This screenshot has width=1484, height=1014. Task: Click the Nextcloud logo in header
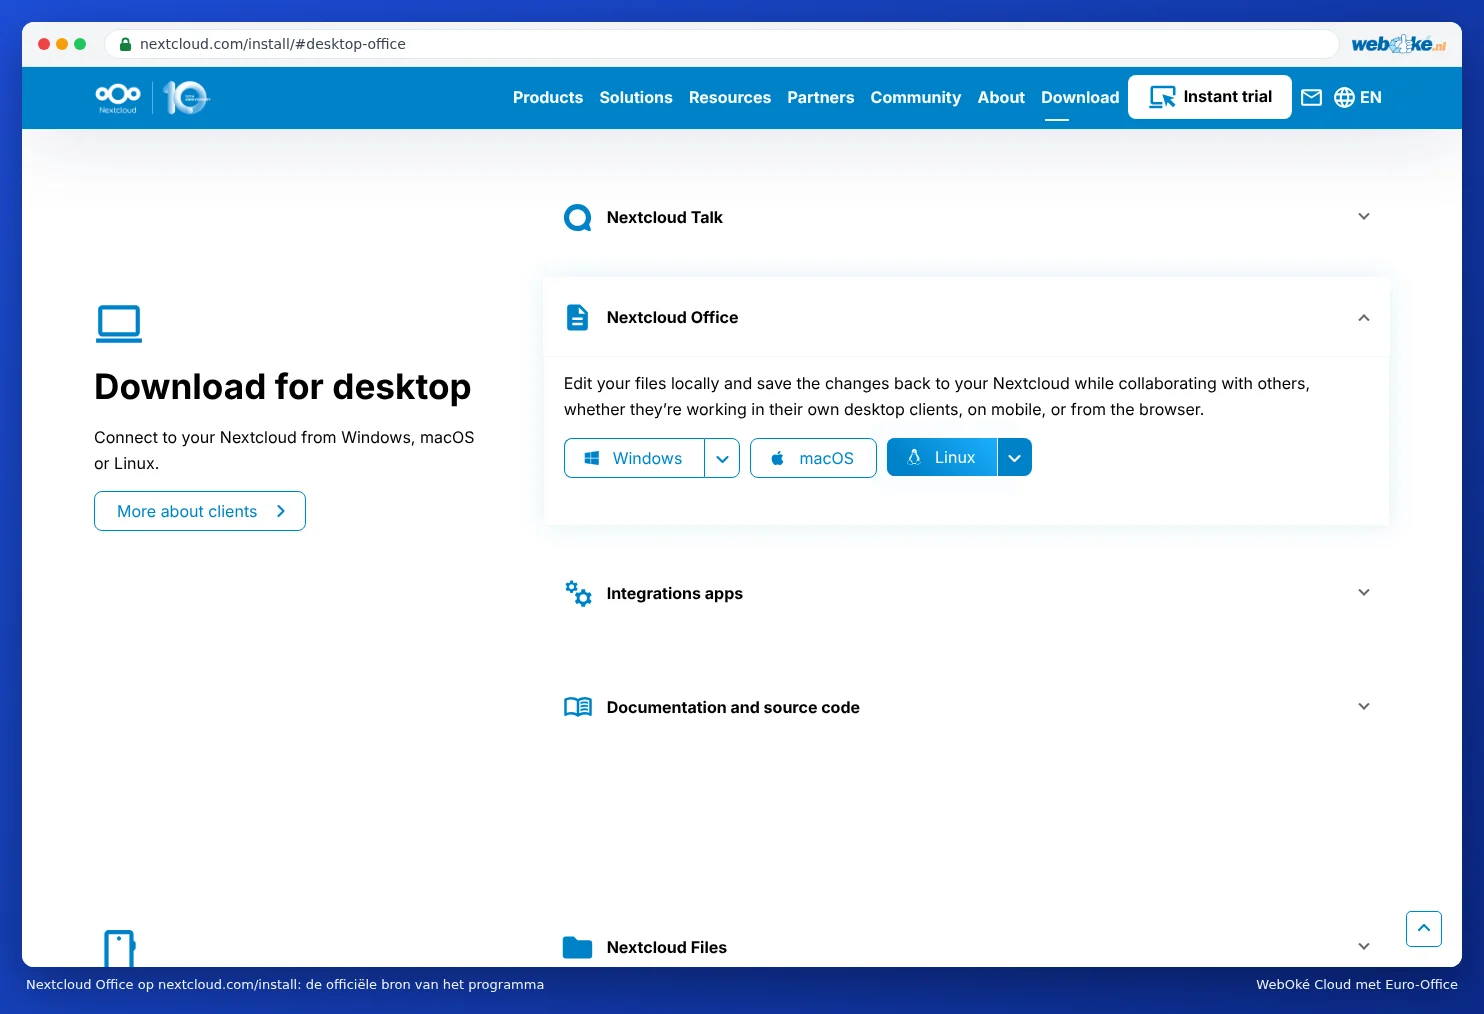(x=118, y=97)
